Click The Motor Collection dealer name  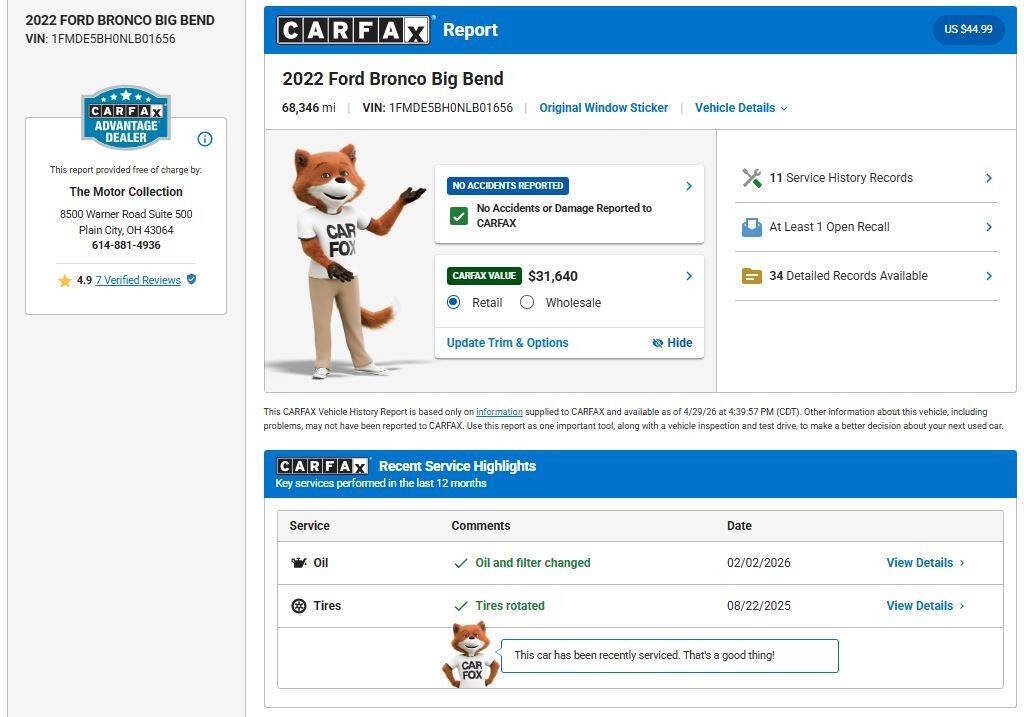pyautogui.click(x=126, y=192)
